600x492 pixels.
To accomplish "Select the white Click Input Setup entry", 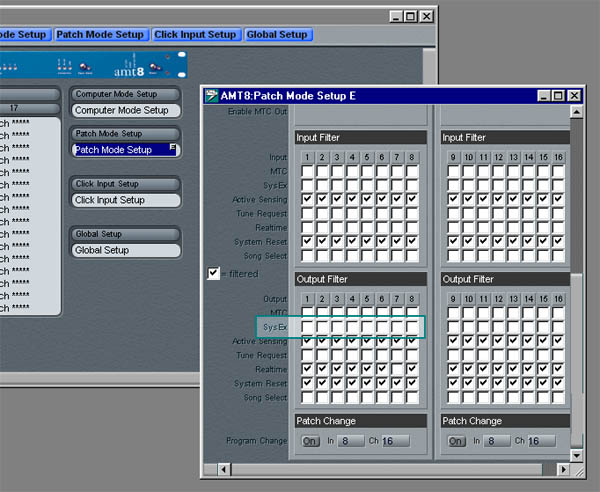I will click(126, 200).
